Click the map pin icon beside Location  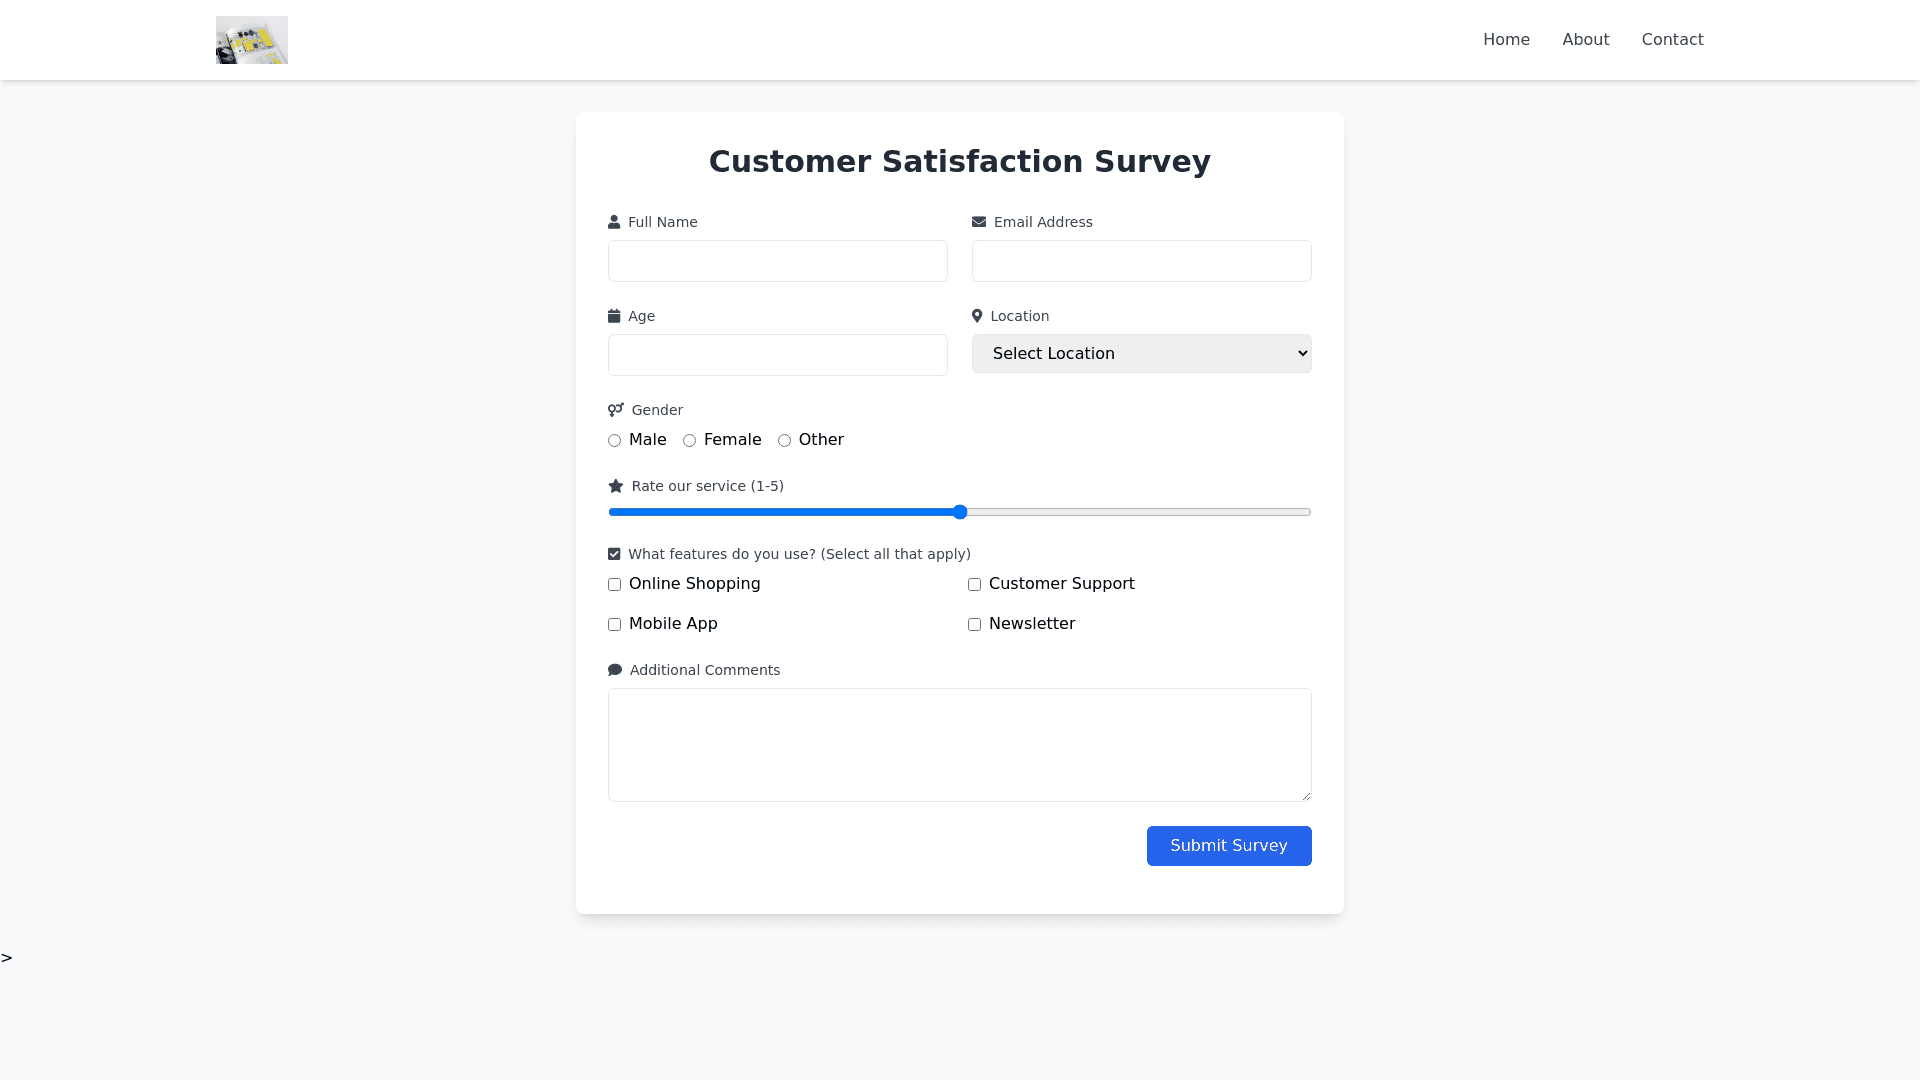click(977, 316)
